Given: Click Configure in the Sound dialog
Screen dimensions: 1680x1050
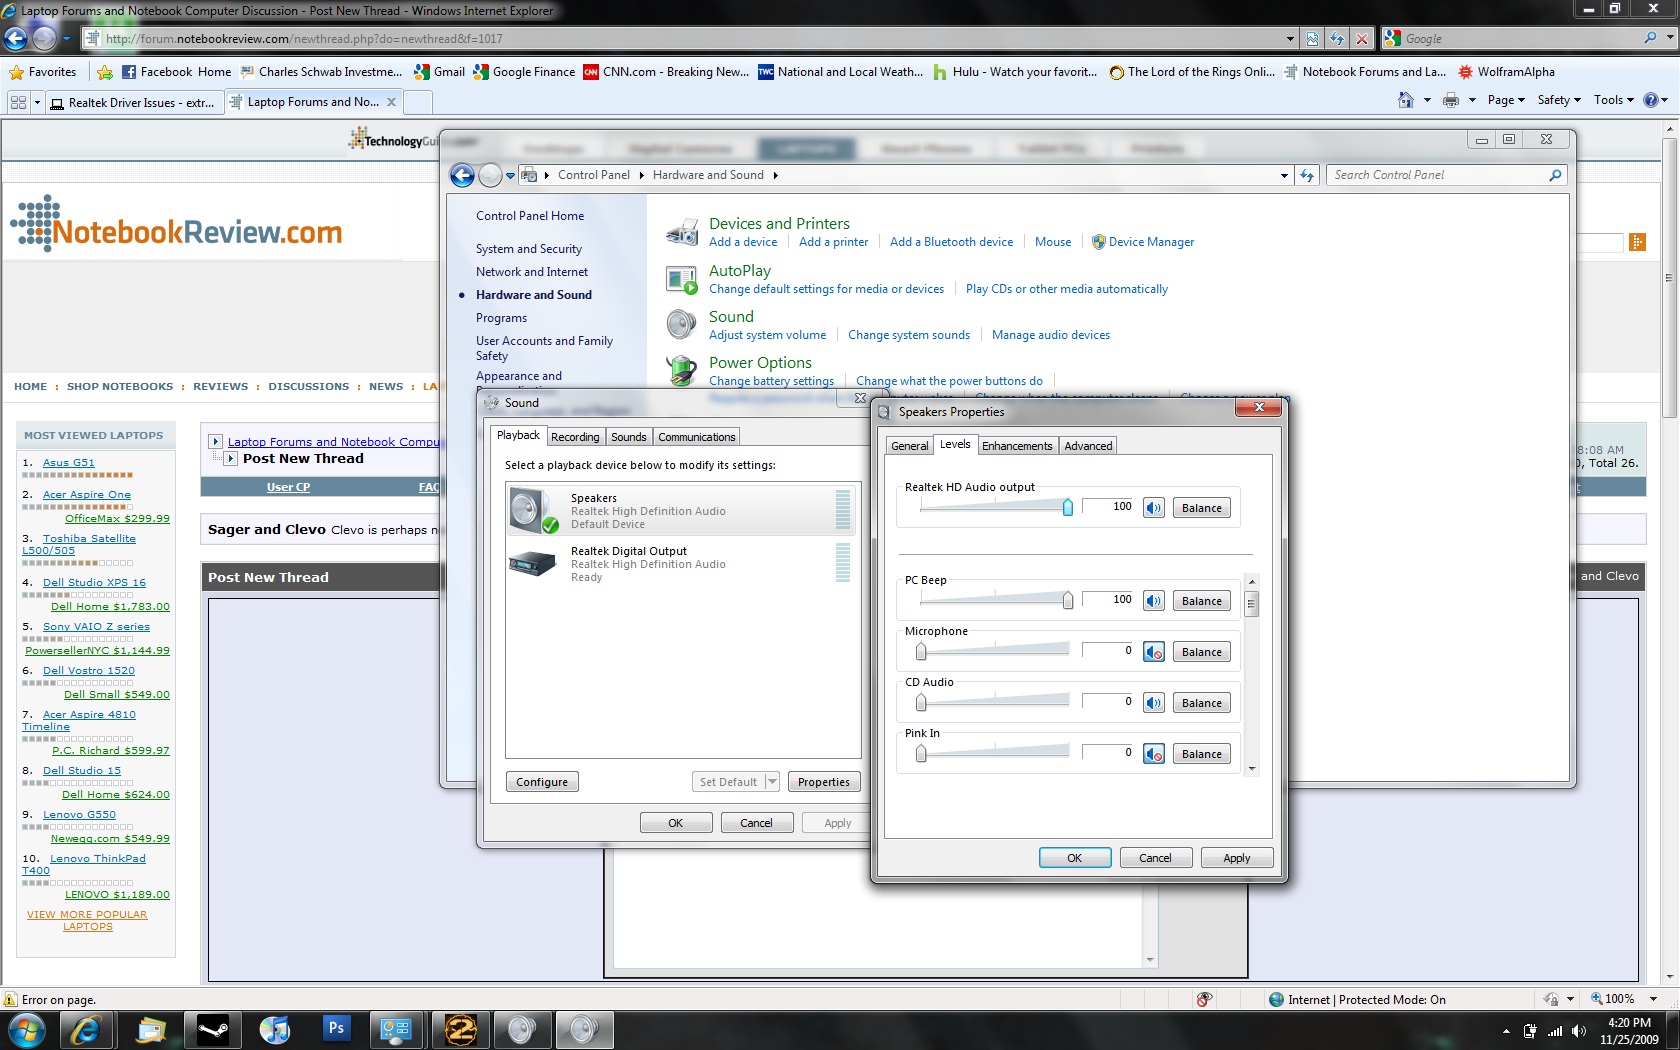Looking at the screenshot, I should (x=542, y=782).
